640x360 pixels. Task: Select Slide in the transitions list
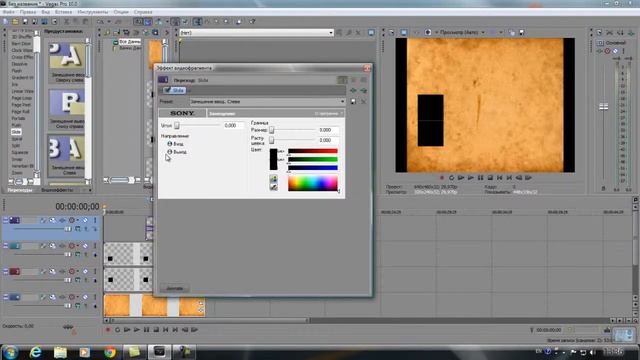coord(16,132)
